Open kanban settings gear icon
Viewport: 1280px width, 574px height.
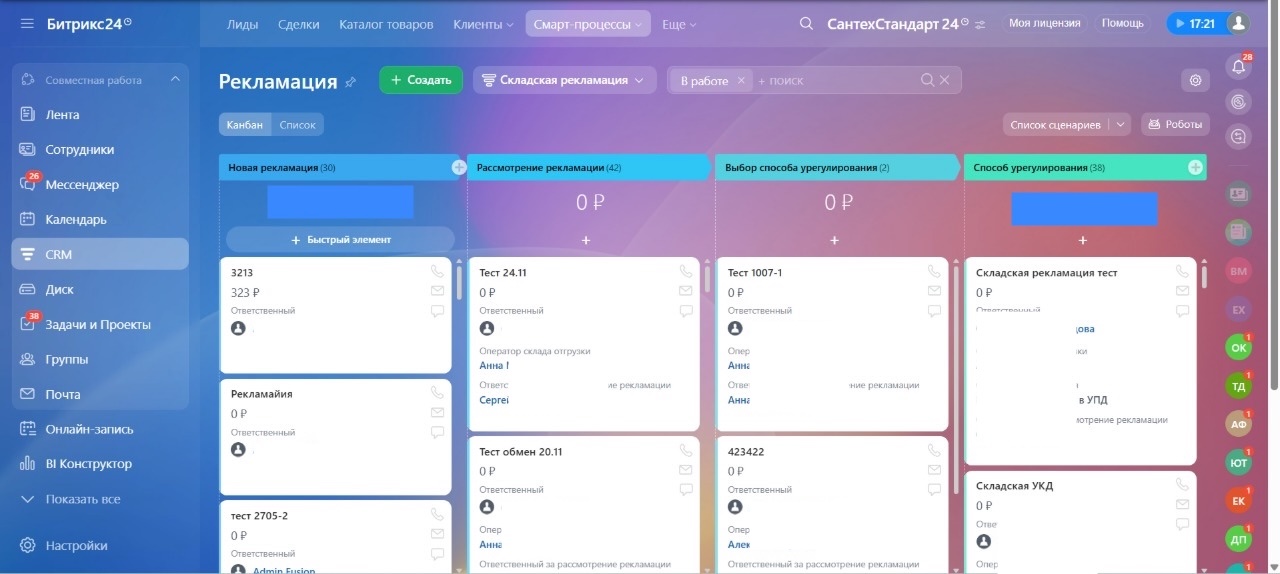1193,81
